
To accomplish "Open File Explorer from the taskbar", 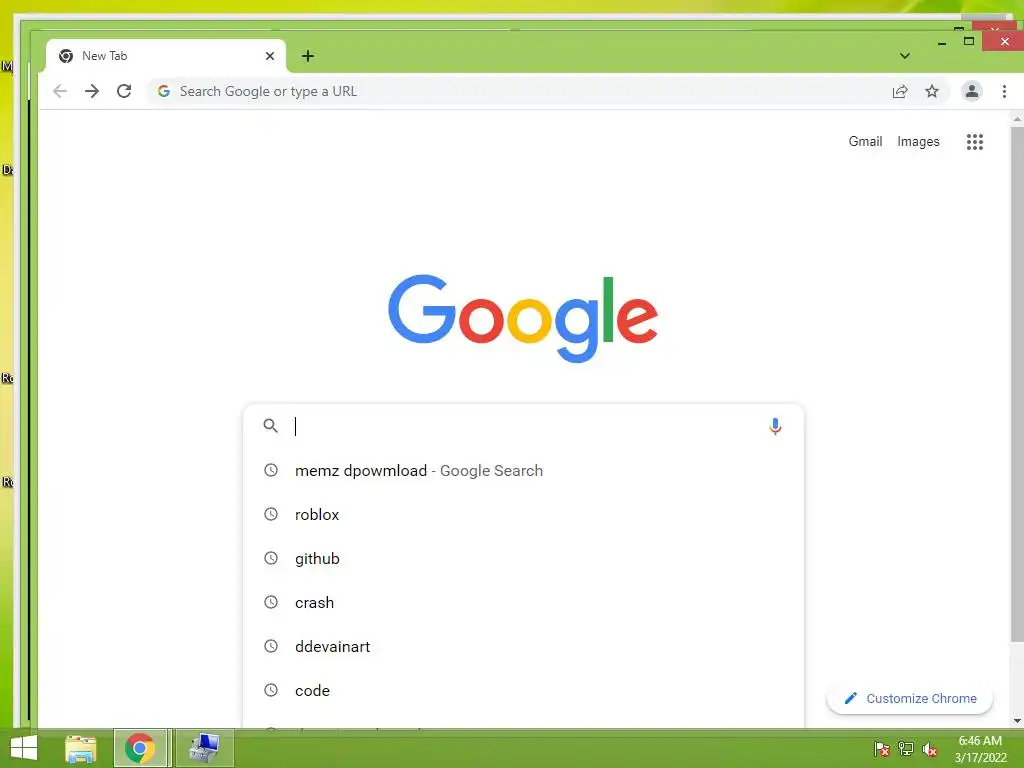I will 81,748.
